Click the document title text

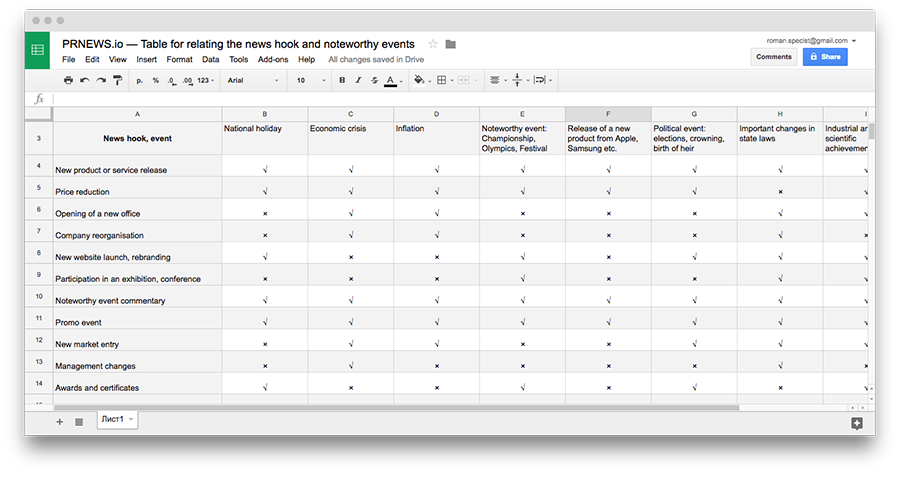[238, 44]
